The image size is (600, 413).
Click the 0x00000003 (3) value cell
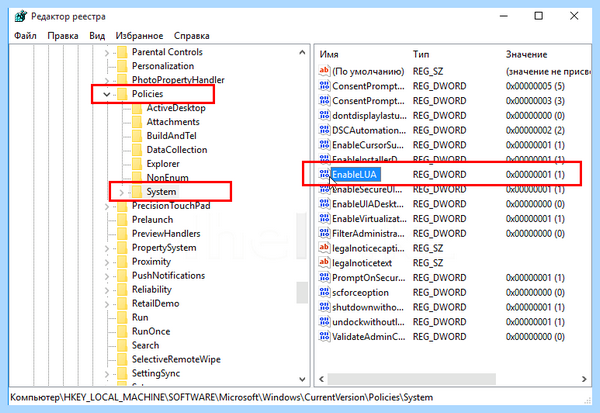[x=535, y=101]
